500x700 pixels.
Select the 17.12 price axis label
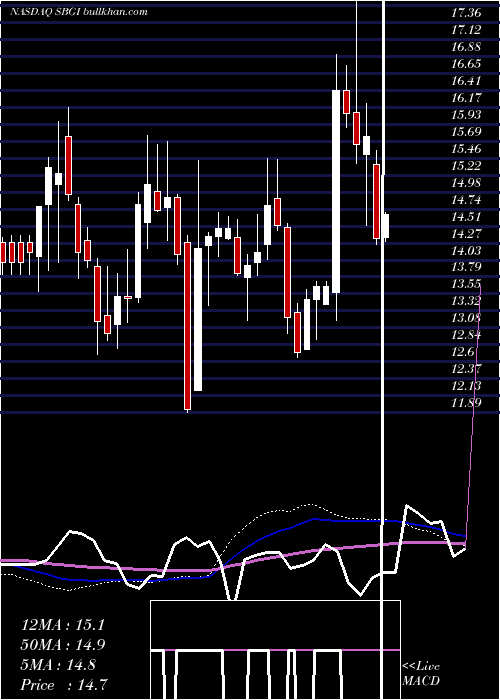pyautogui.click(x=466, y=30)
